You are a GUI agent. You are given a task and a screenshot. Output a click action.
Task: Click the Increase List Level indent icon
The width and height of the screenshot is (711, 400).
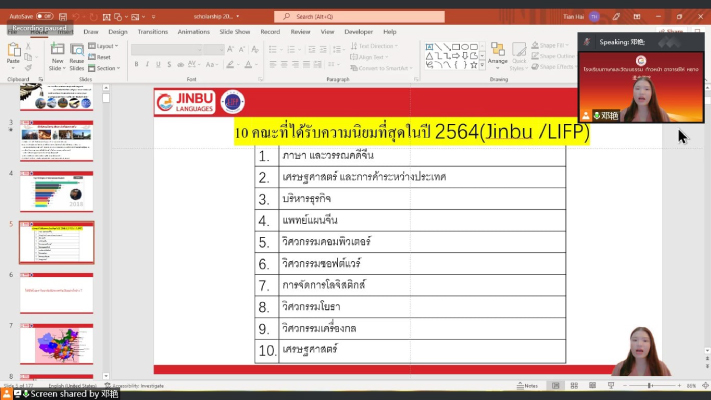point(323,49)
